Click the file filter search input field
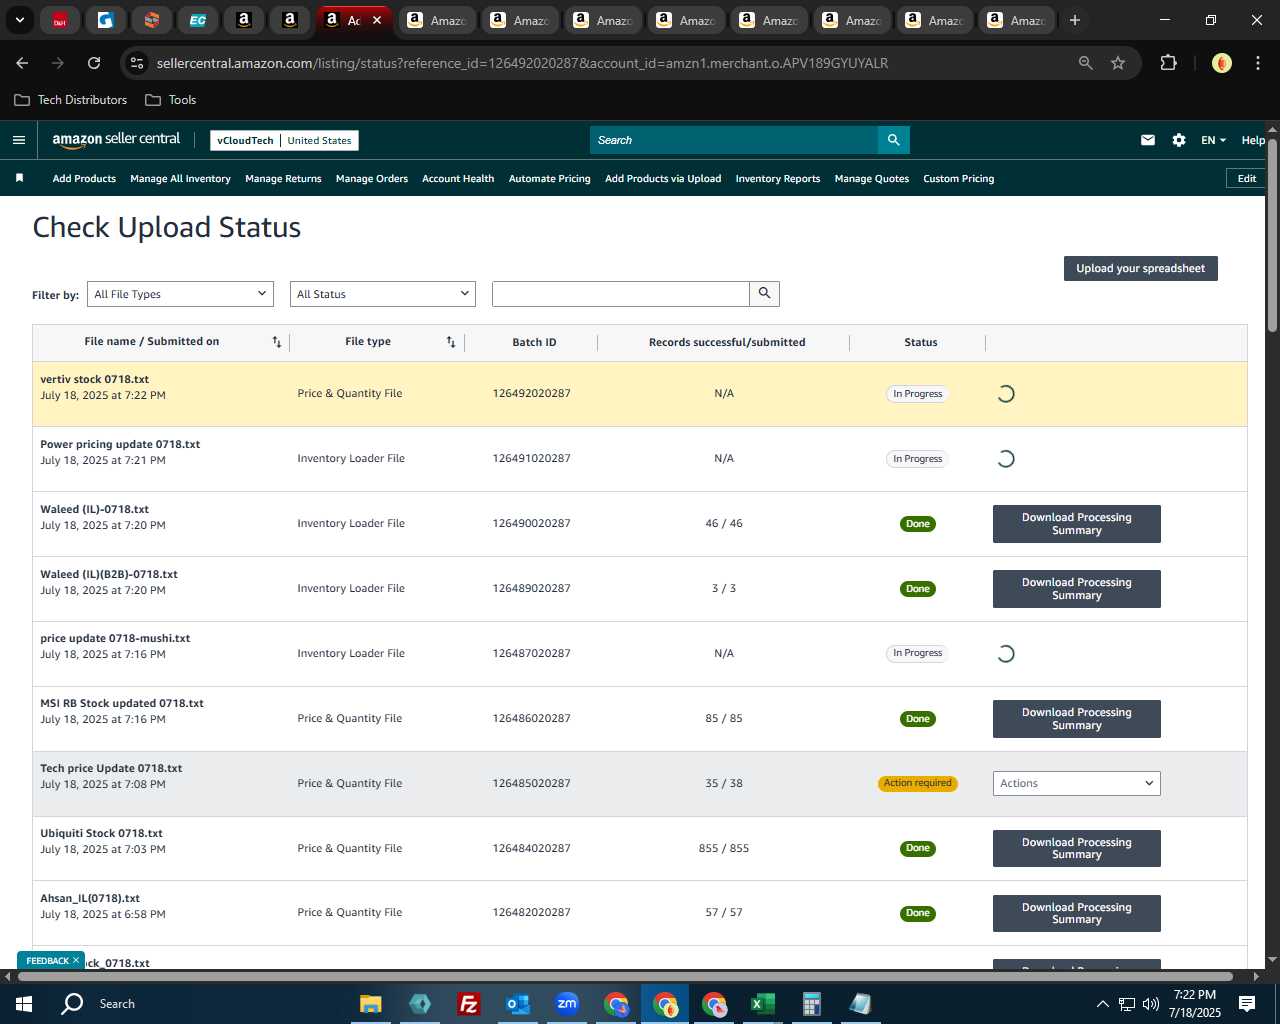The image size is (1280, 1024). pyautogui.click(x=621, y=294)
